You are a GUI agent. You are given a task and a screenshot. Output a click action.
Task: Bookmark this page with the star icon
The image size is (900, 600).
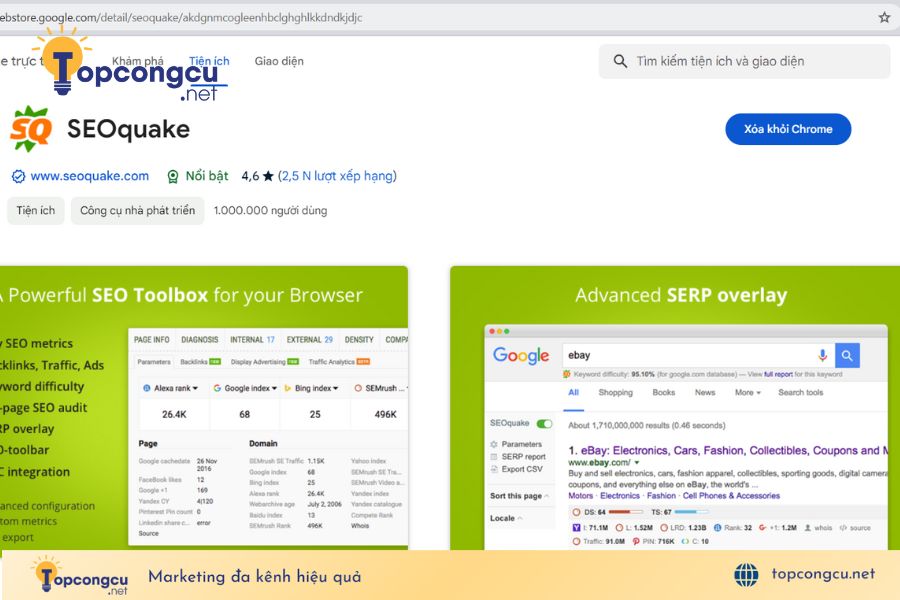884,17
